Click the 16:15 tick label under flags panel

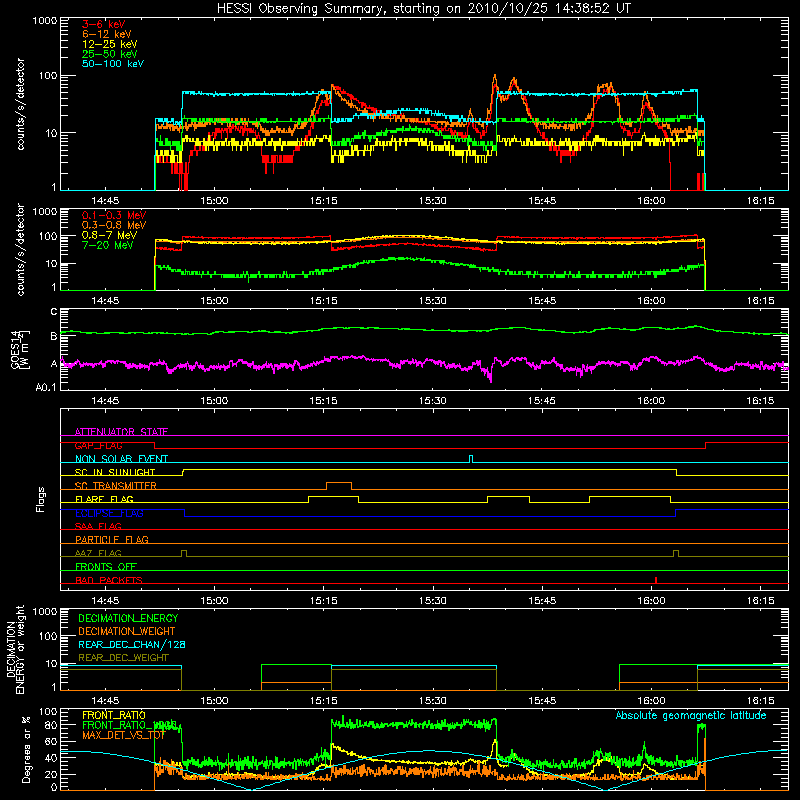coord(760,601)
